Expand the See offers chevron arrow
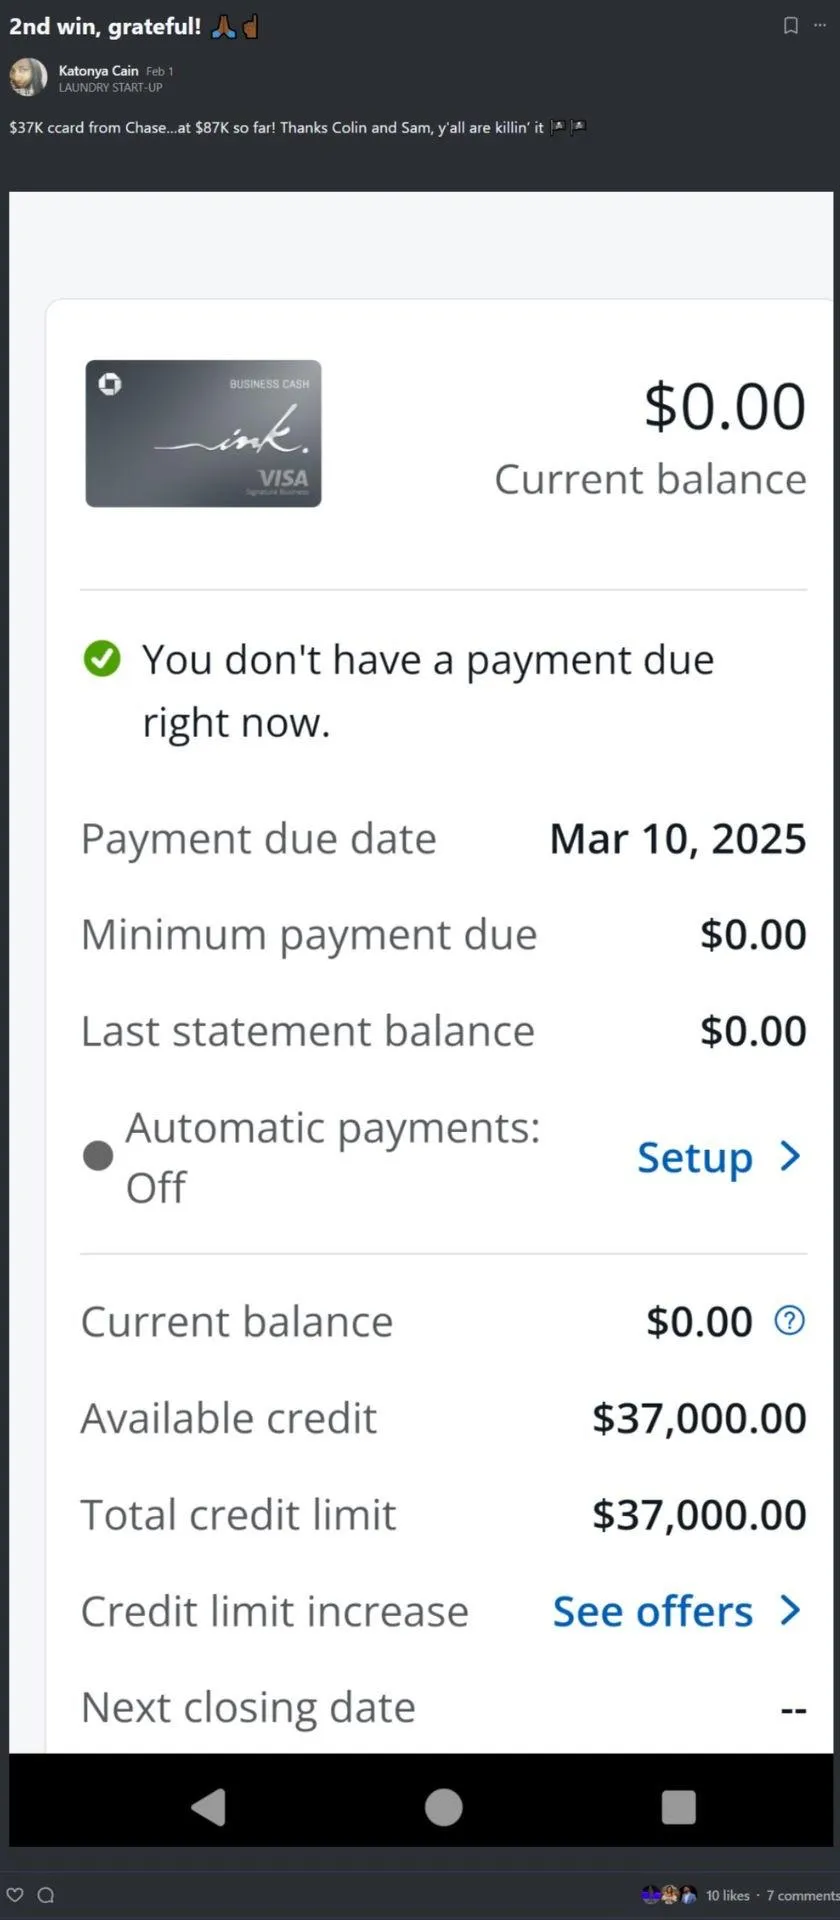The image size is (840, 1920). [790, 1610]
